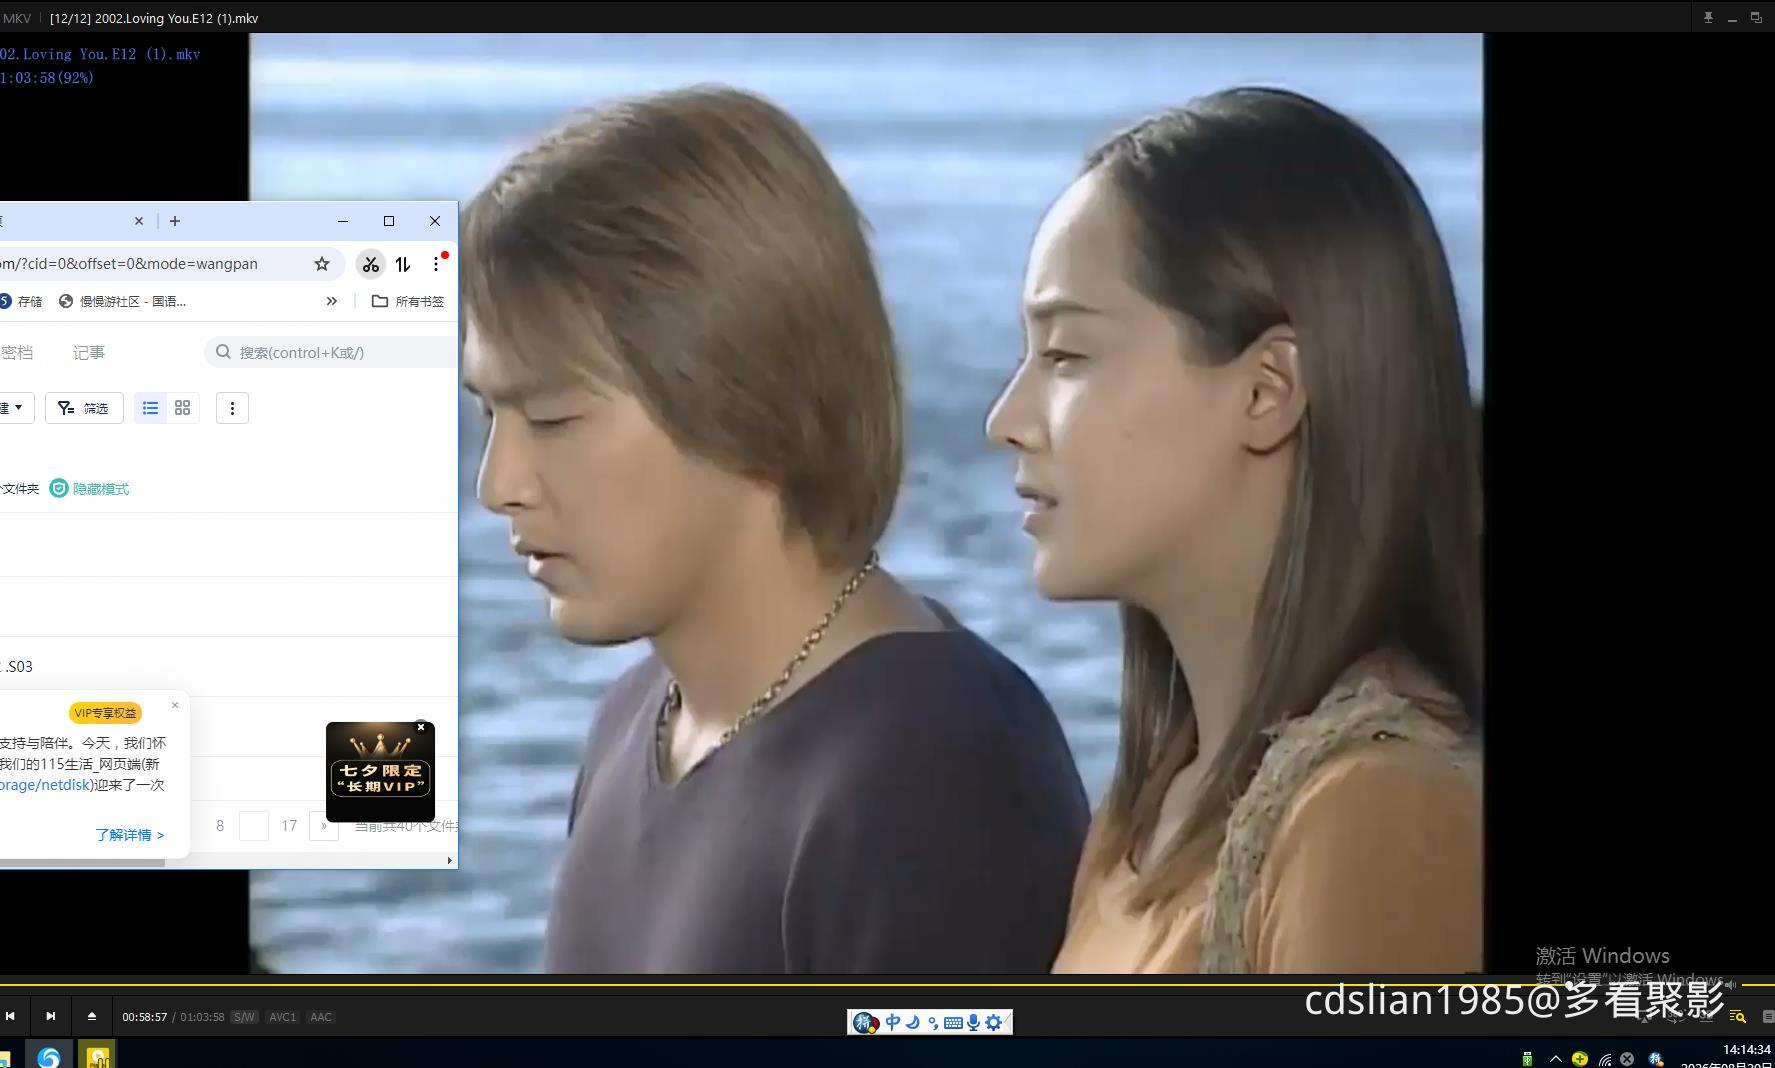Click the gray X circle tray icon
Viewport: 1775px width, 1068px height.
coord(1627,1059)
